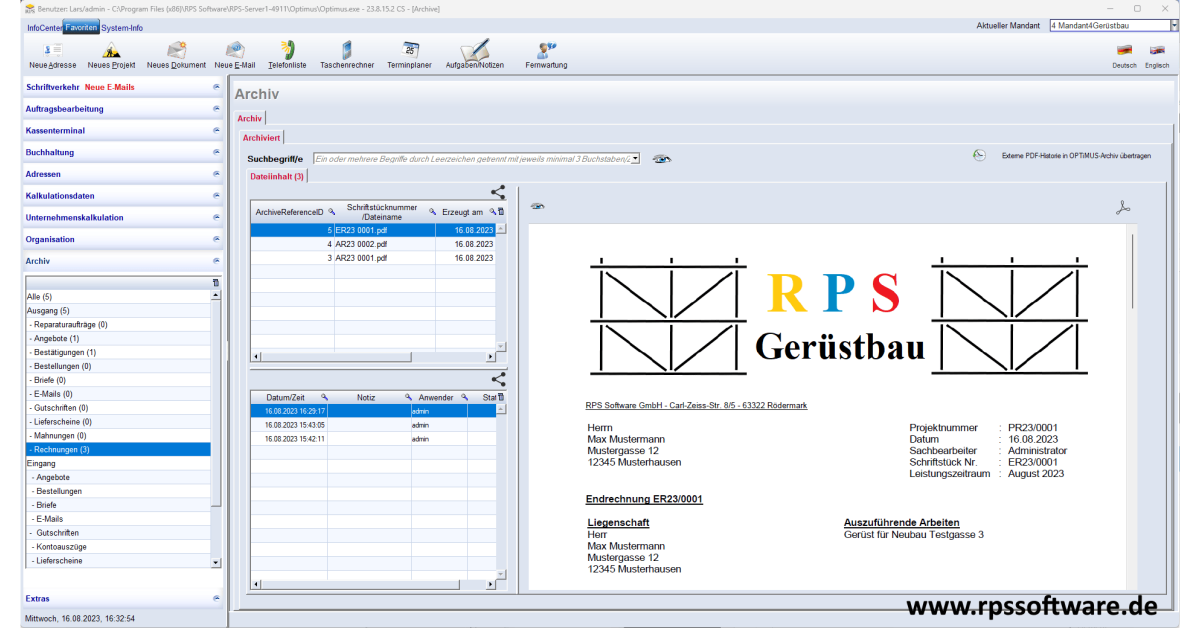Select the note entry dated 16.08.2023 15:43:05
The width and height of the screenshot is (1200, 628).
[372, 425]
